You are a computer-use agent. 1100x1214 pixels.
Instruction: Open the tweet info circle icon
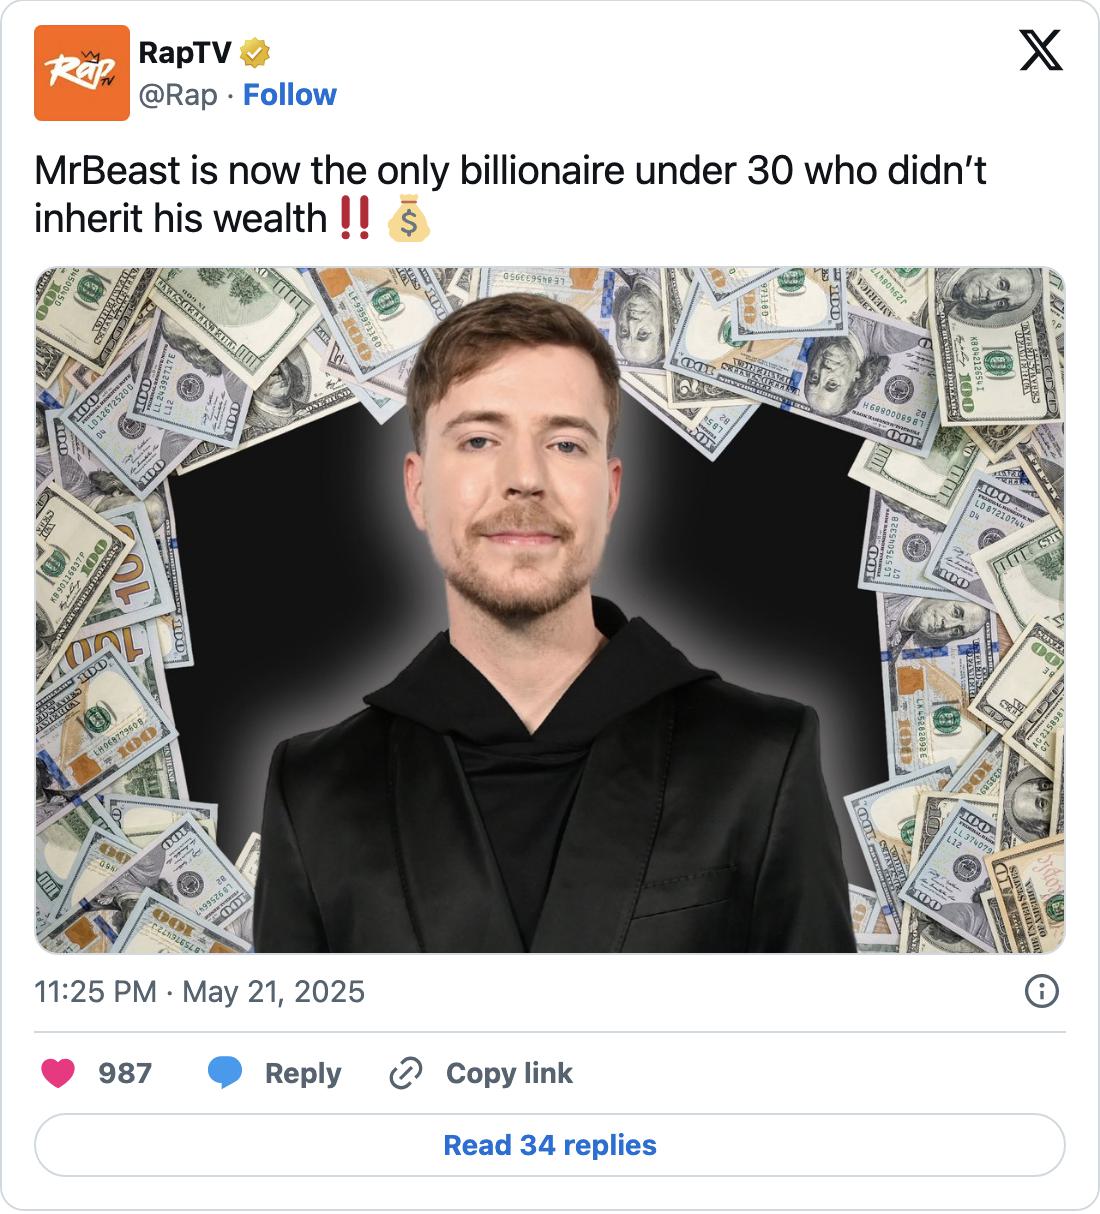click(1041, 991)
